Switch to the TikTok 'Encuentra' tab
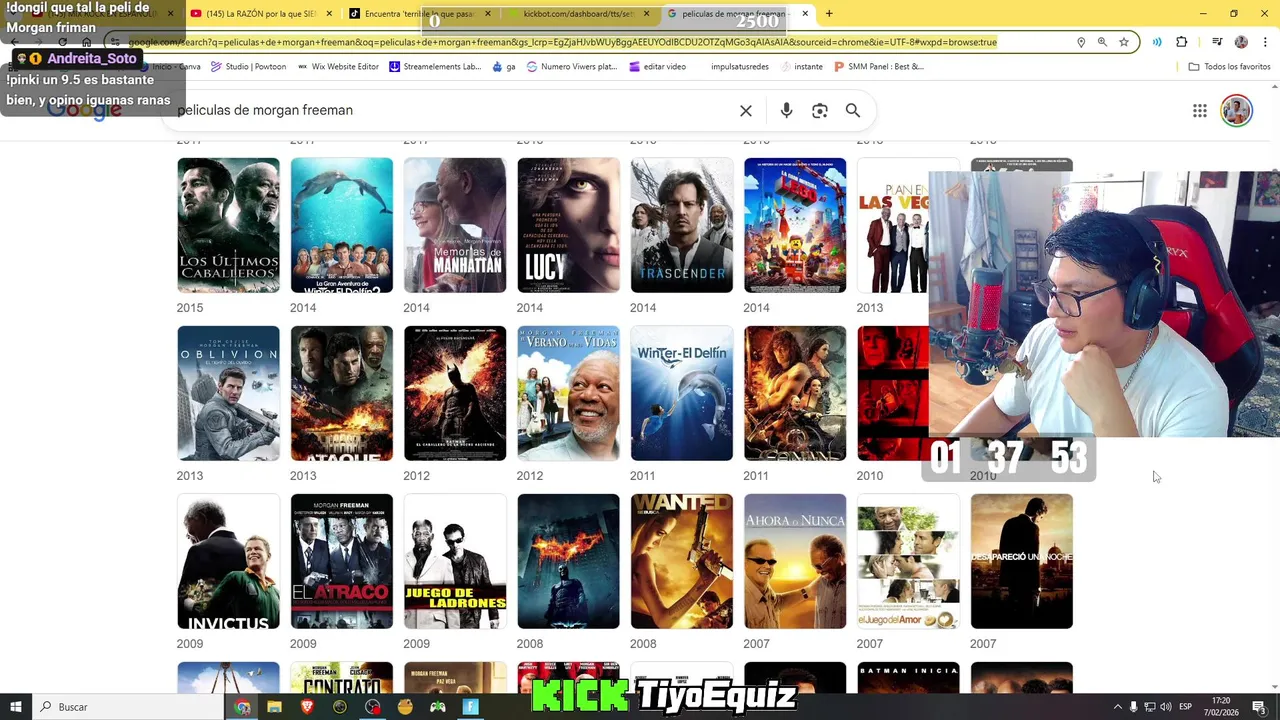This screenshot has height=720, width=1280. pyautogui.click(x=420, y=14)
